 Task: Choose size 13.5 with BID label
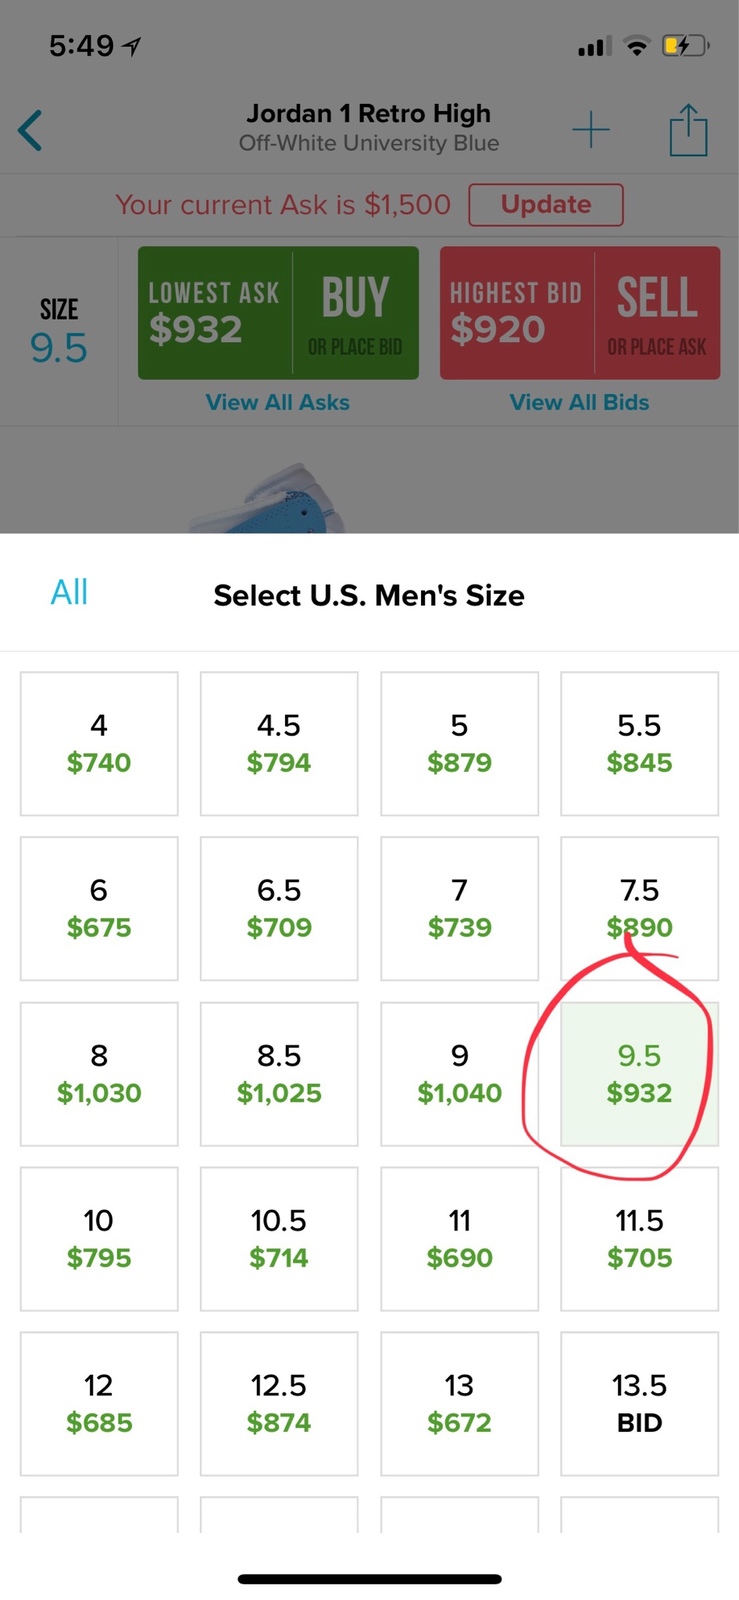[x=639, y=1403]
